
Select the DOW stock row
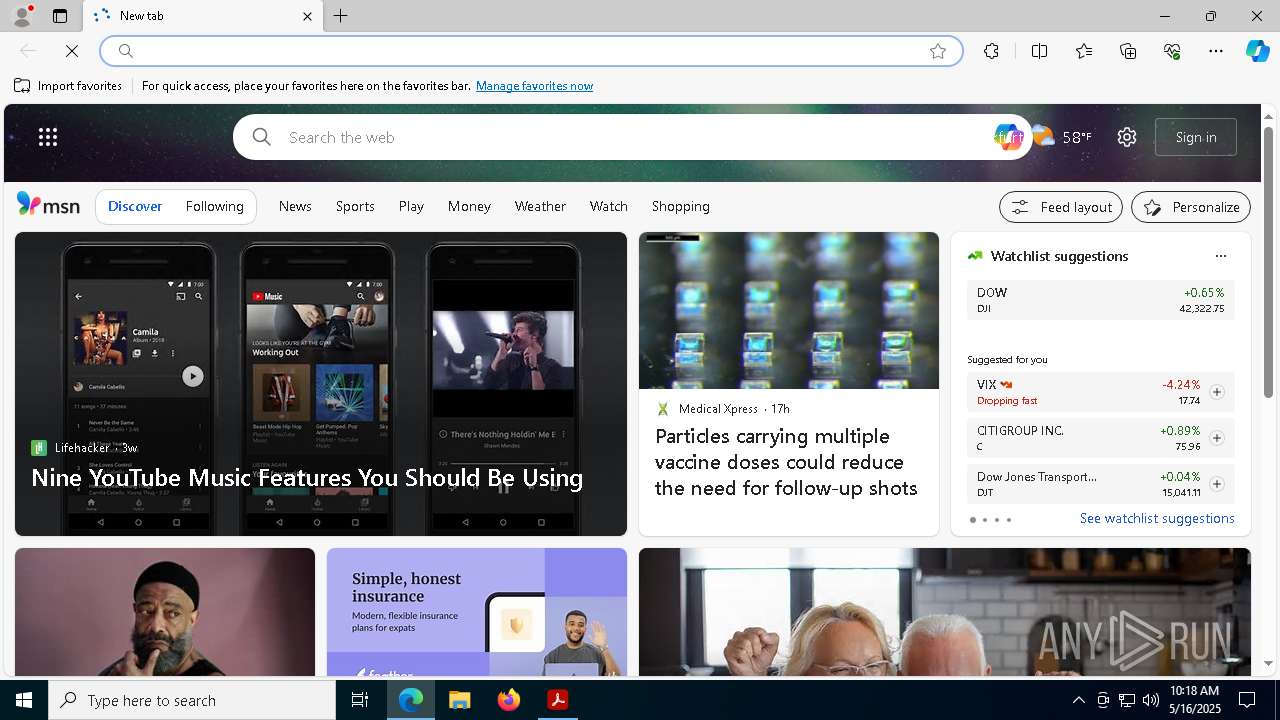click(x=1100, y=300)
